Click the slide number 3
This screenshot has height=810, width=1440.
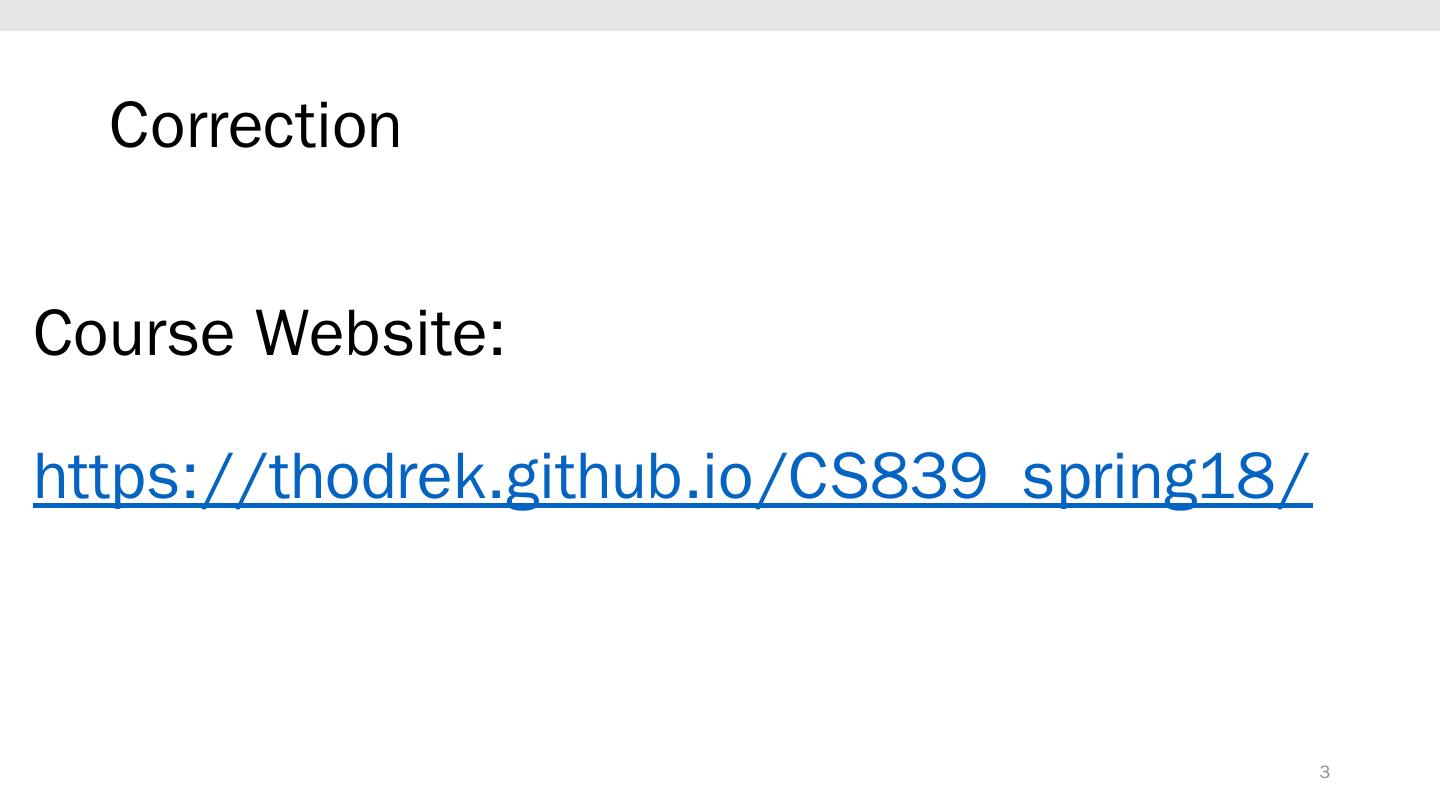(x=1325, y=772)
